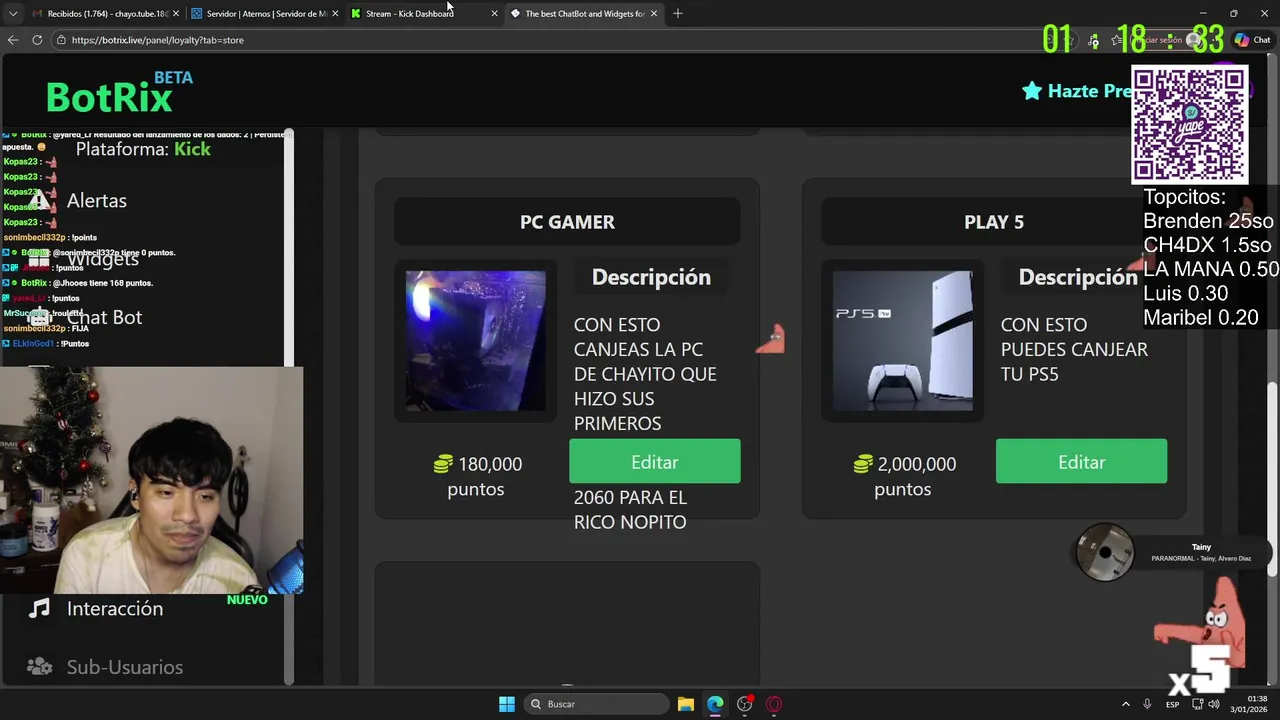1280x720 pixels.
Task: Click the PLAY 5 card title
Action: pos(994,222)
